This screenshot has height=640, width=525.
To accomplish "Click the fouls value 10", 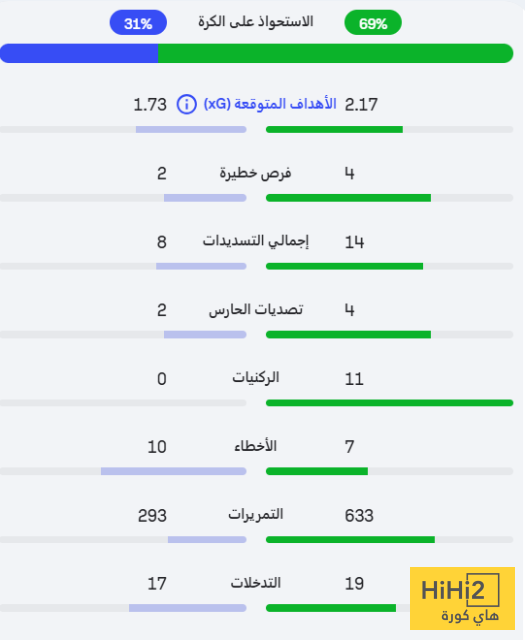I will 157,447.
